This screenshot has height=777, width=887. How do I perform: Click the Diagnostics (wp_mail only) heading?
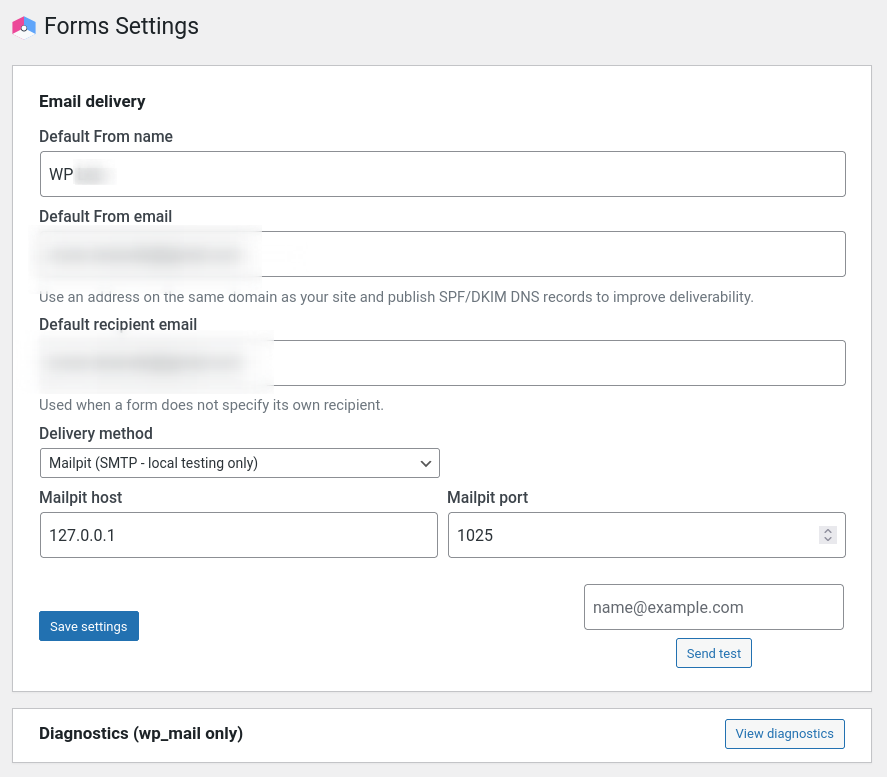pos(142,733)
